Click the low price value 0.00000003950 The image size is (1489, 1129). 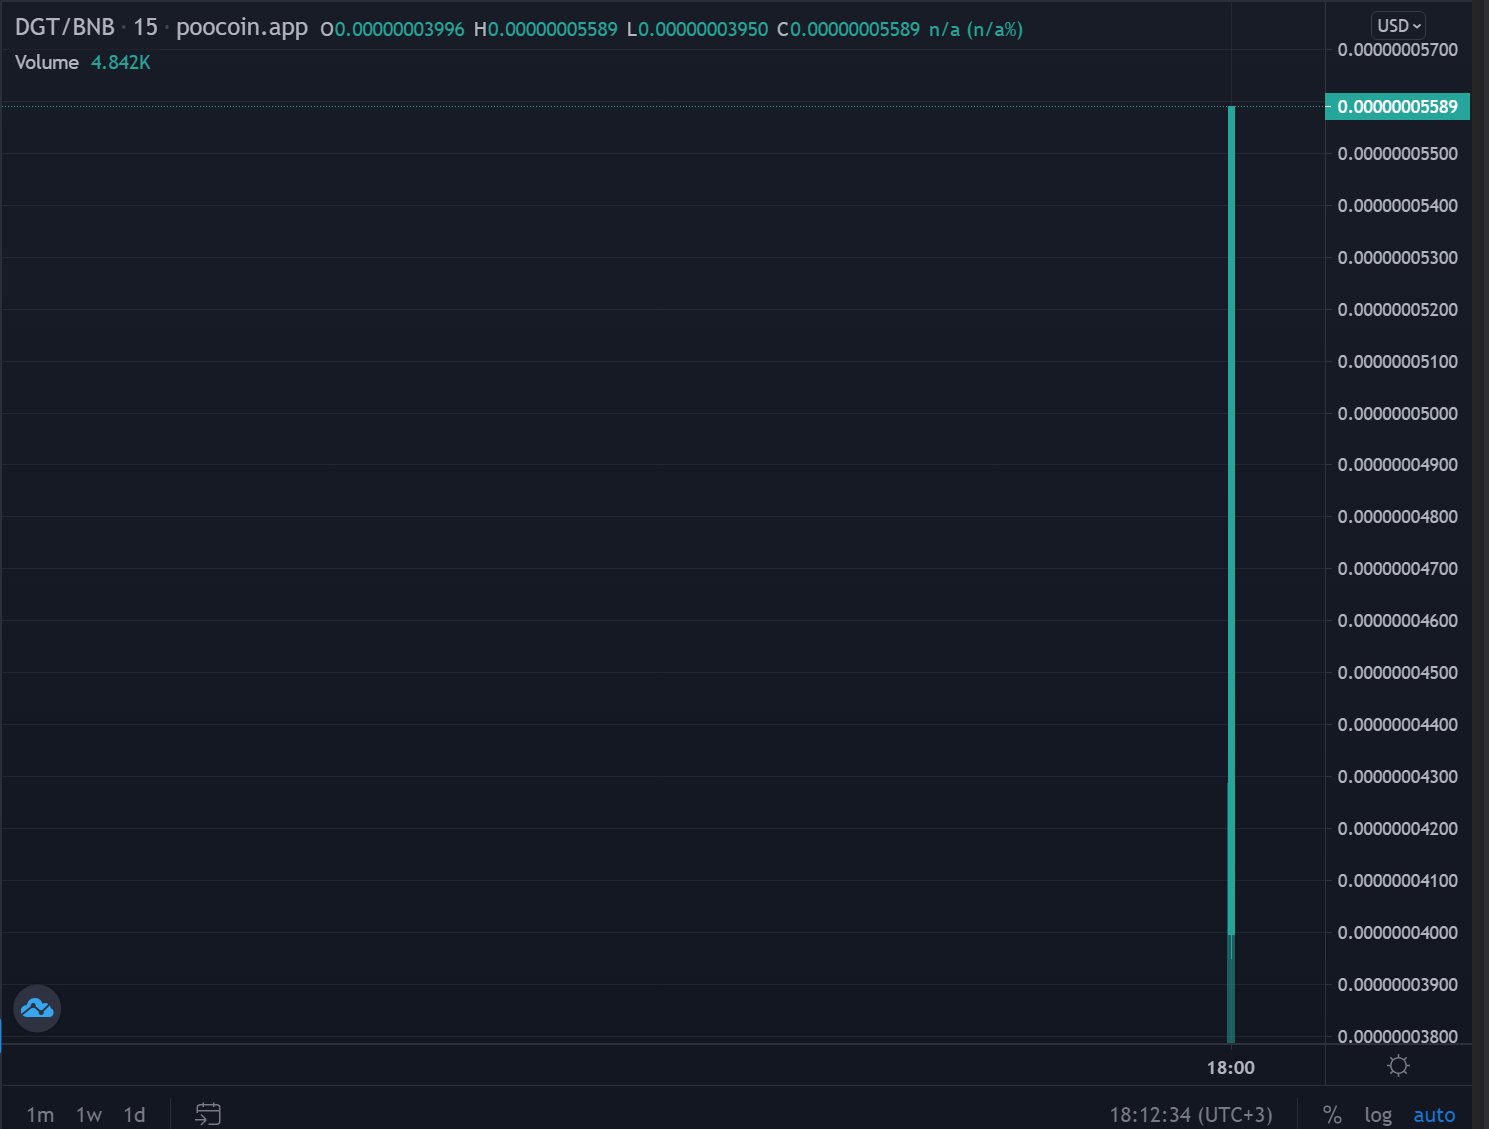[703, 29]
